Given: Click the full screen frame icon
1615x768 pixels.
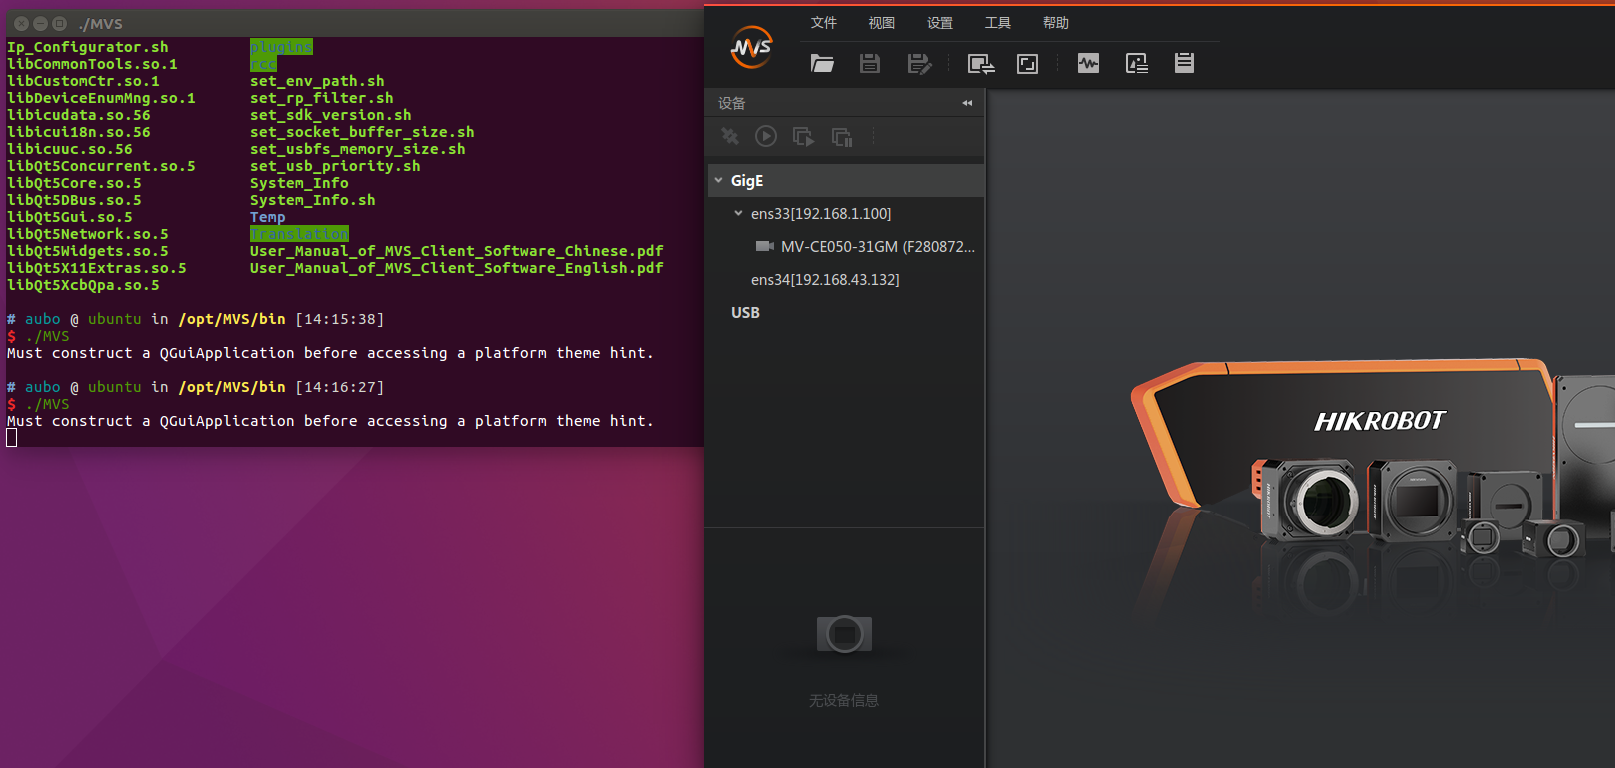Looking at the screenshot, I should (x=1027, y=64).
